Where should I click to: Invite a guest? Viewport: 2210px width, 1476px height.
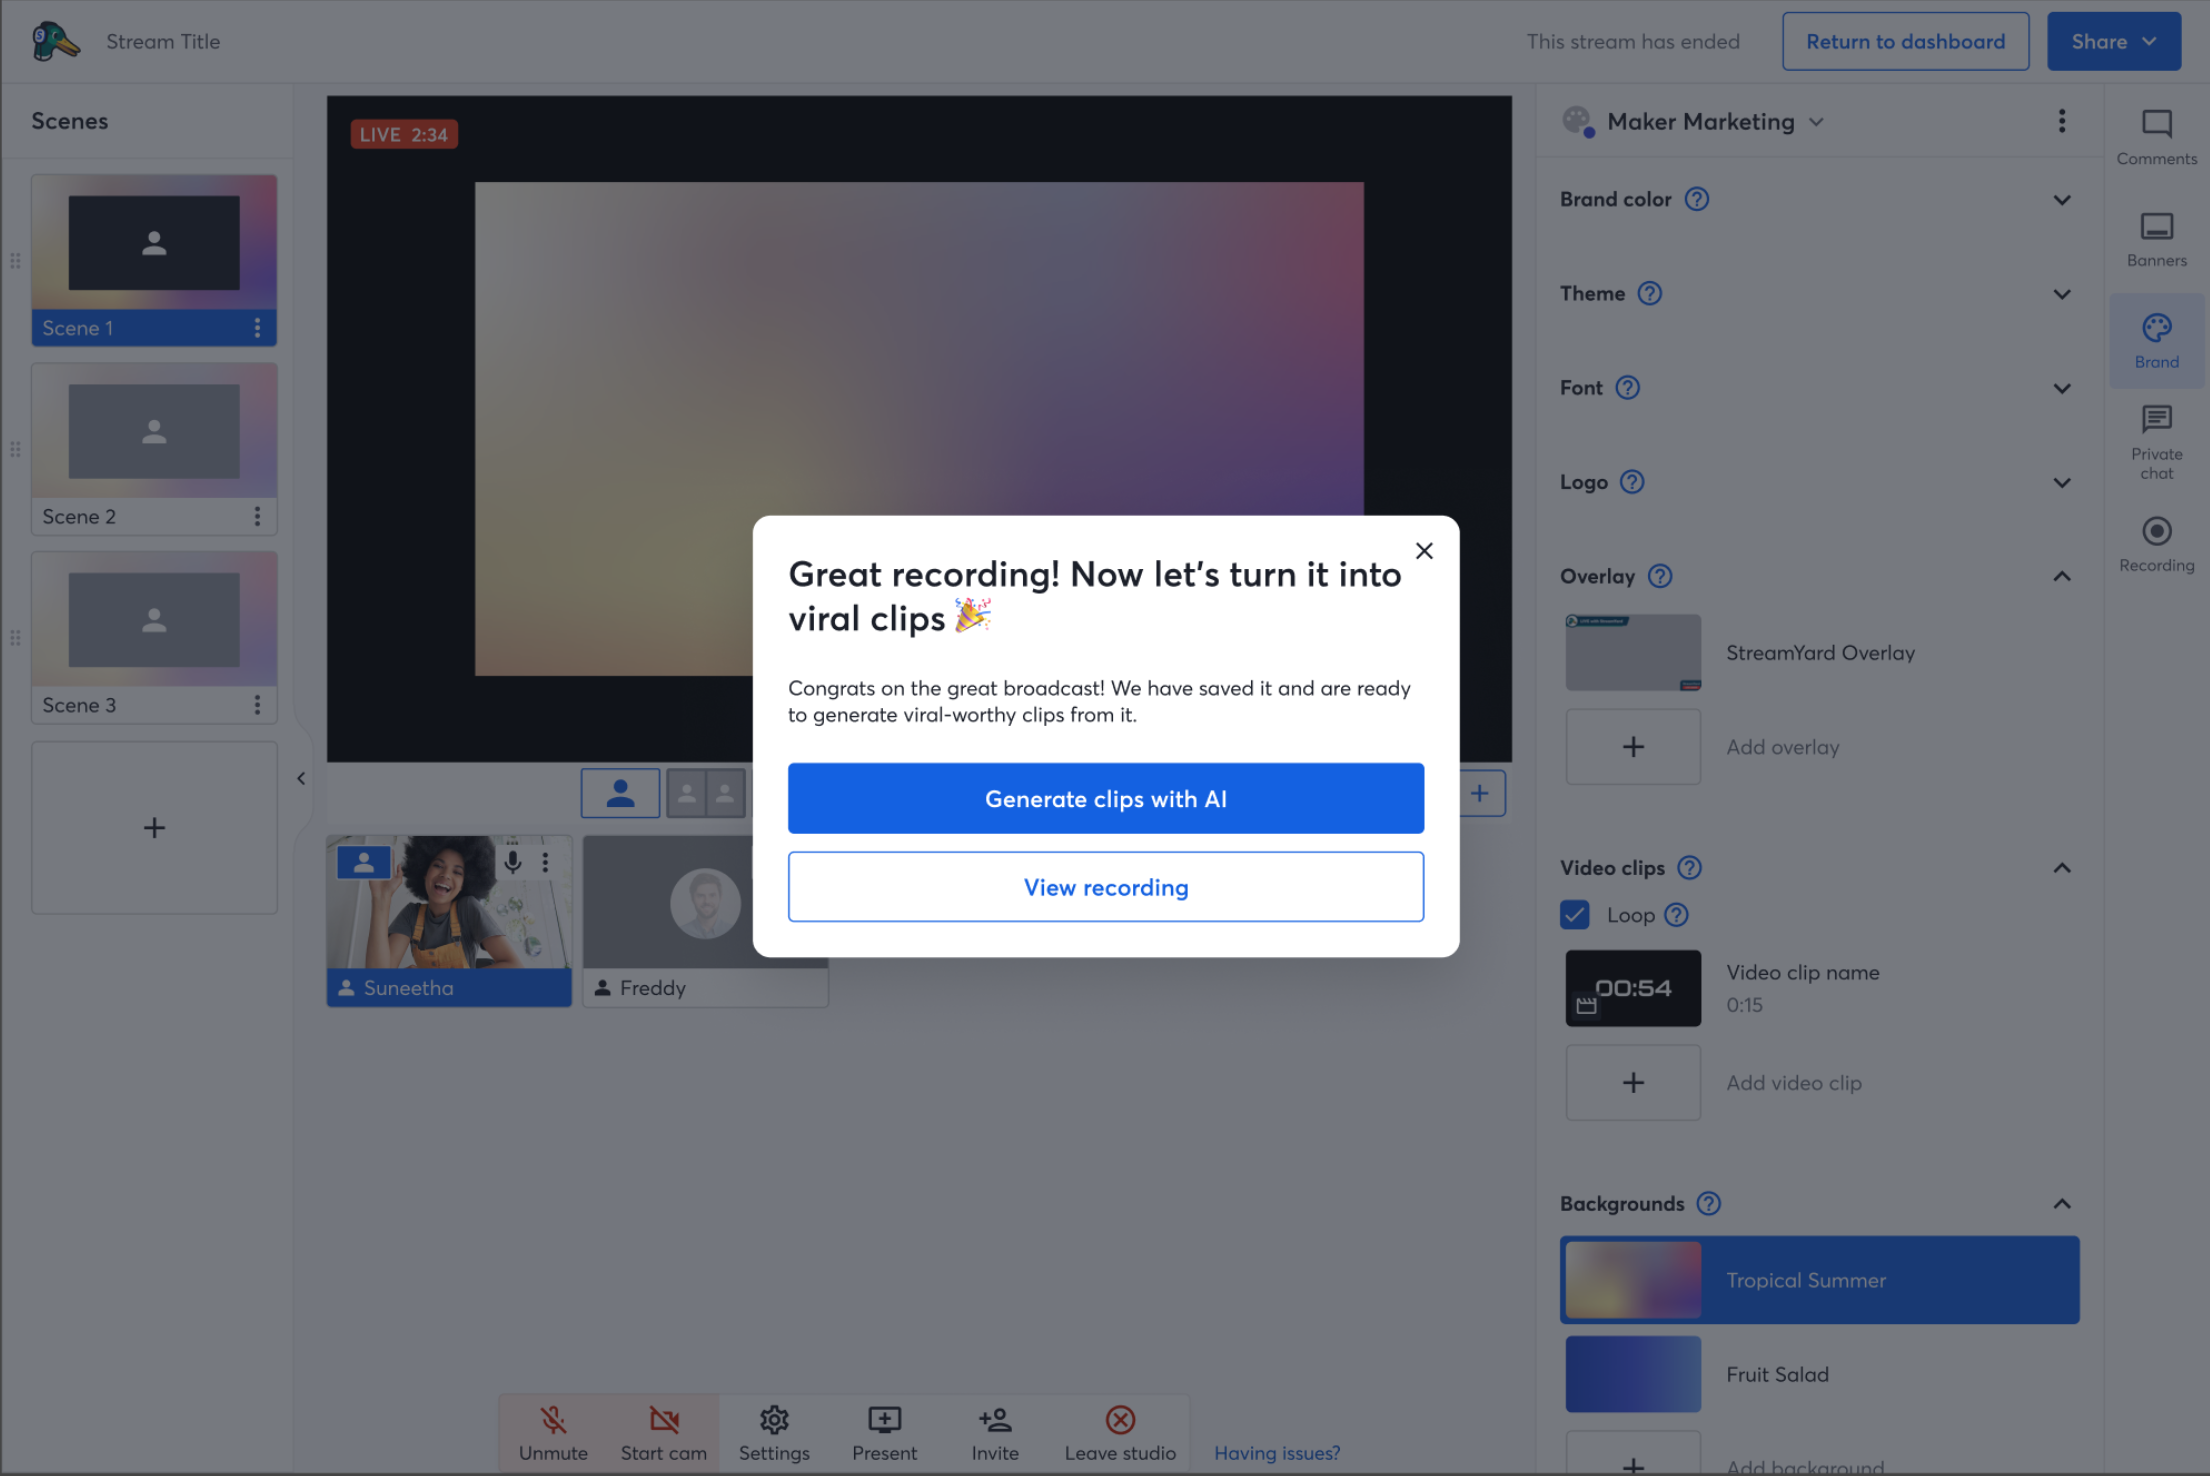(x=995, y=1434)
